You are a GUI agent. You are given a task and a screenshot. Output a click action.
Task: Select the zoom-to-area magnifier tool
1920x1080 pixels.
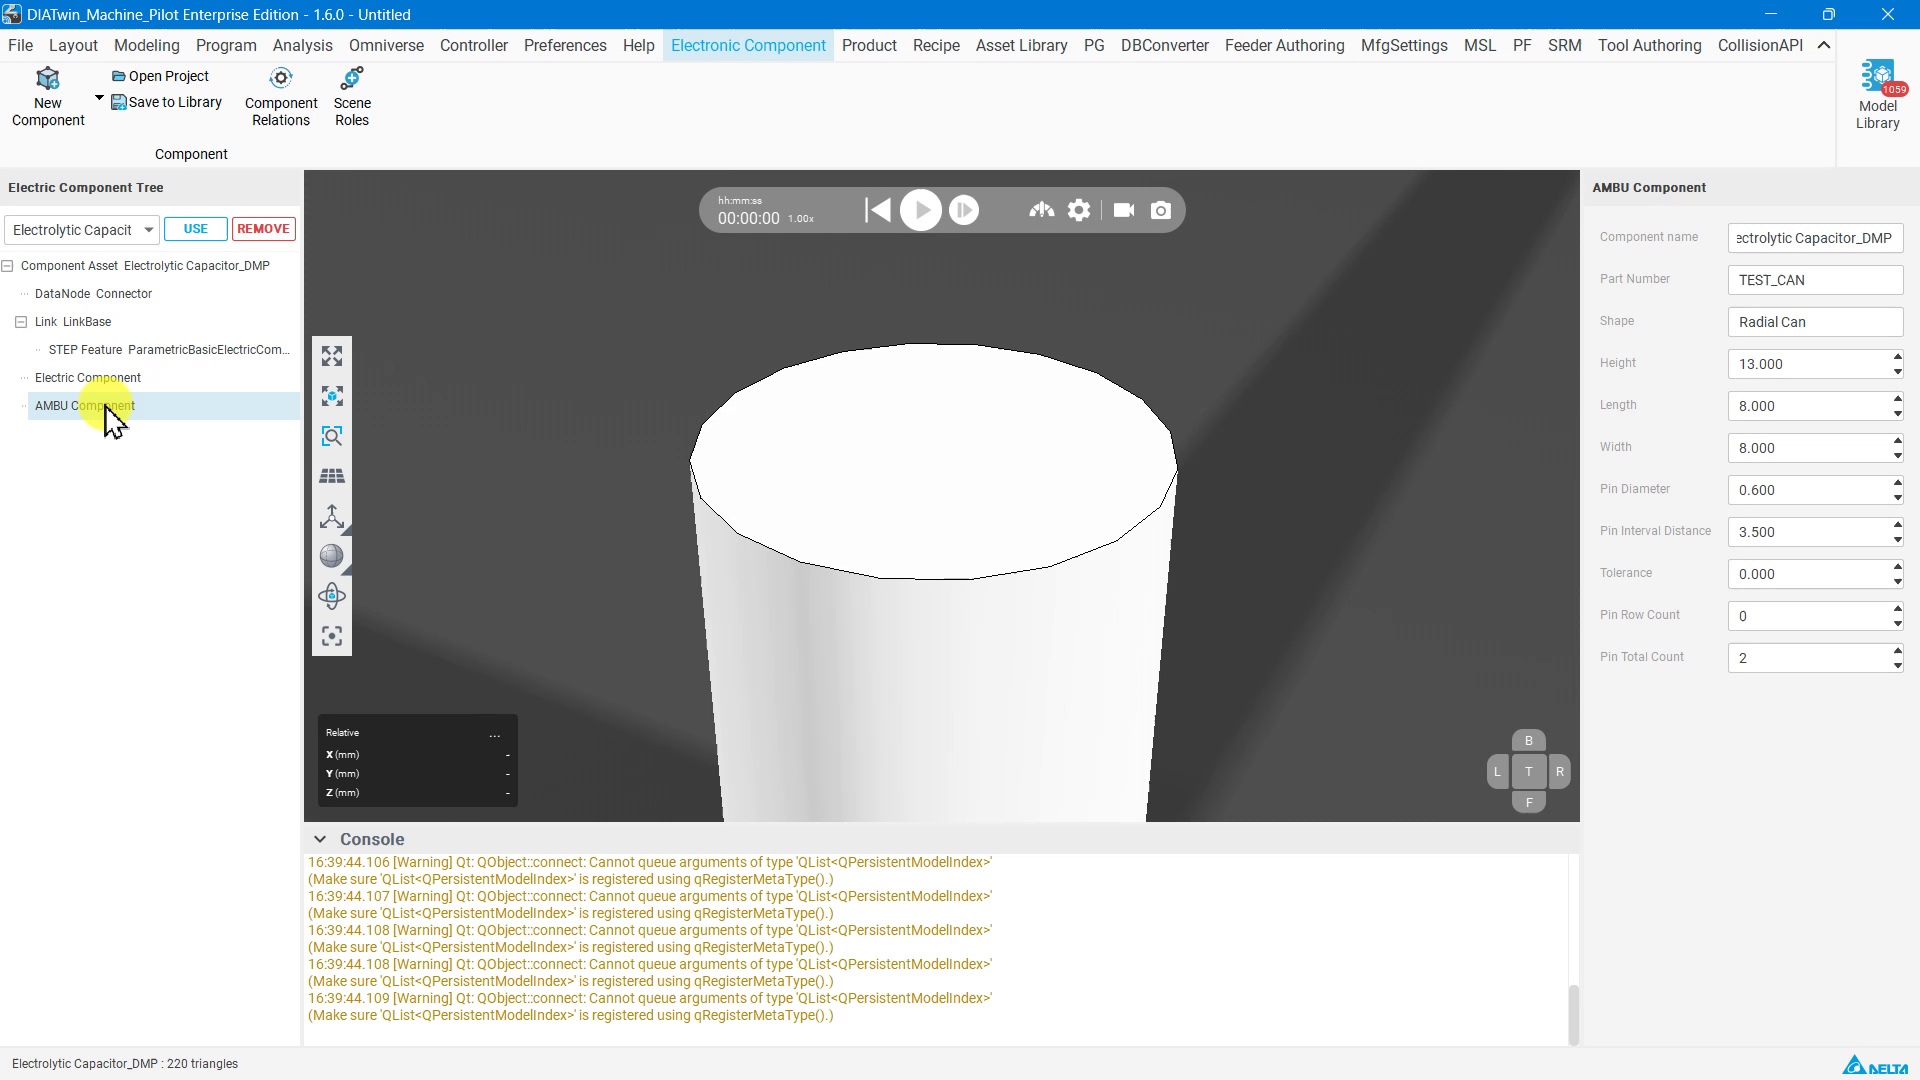click(x=332, y=436)
